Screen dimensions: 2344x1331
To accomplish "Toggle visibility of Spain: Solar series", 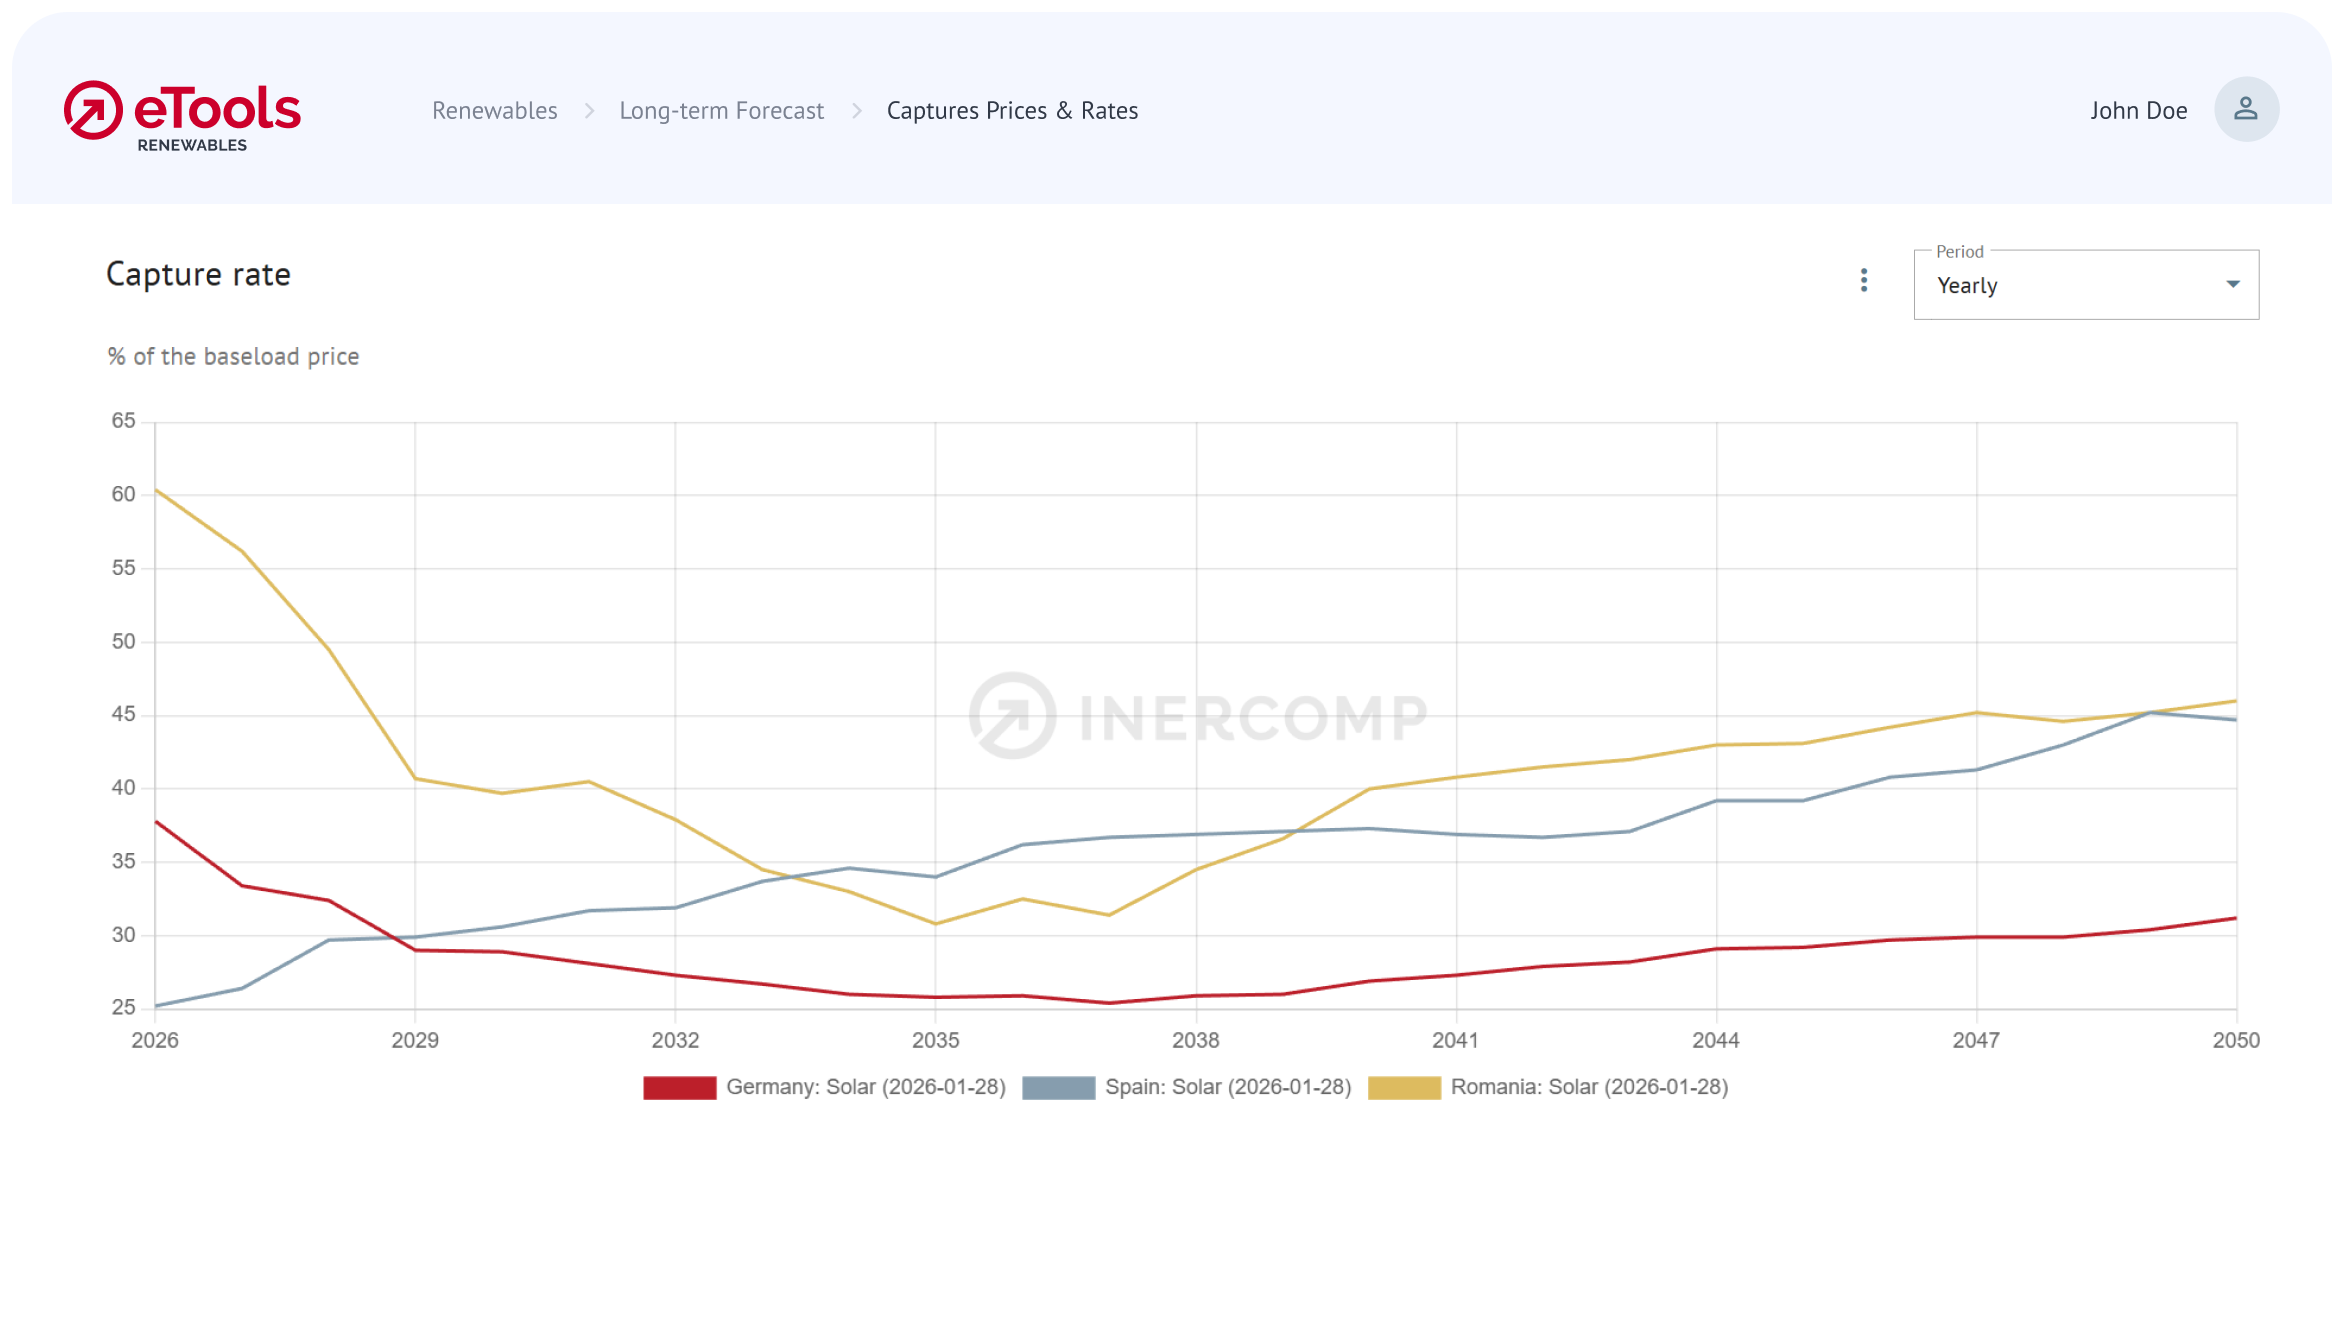I will (x=1228, y=1087).
